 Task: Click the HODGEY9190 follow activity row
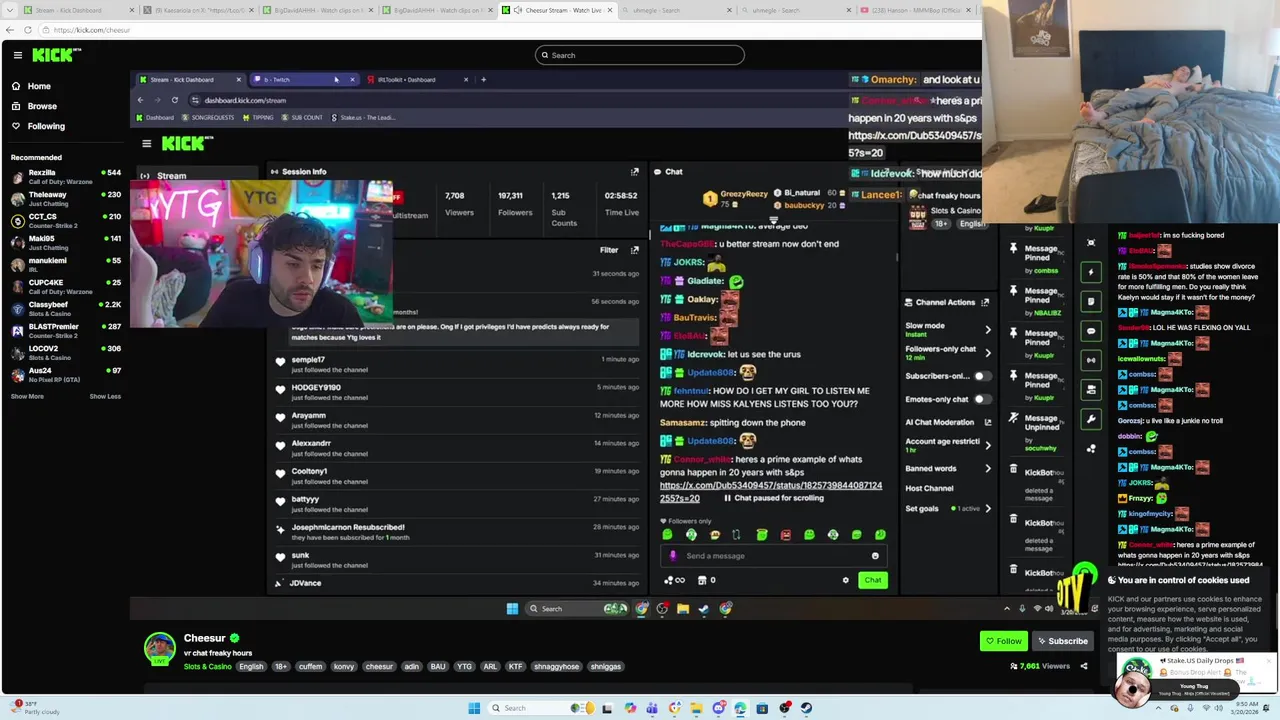tap(458, 392)
